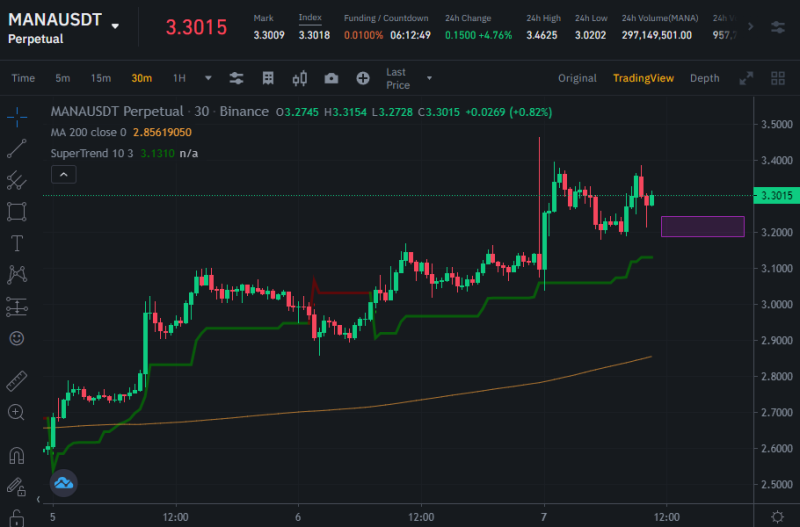The height and width of the screenshot is (527, 800).
Task: Open the emoji icons tool
Action: (x=17, y=338)
